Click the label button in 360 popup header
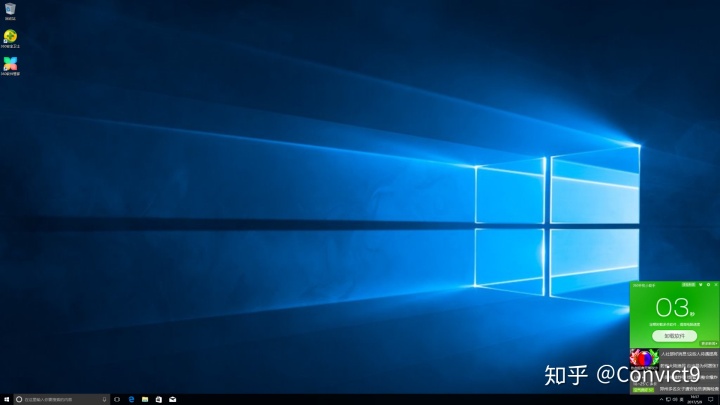This screenshot has height=405, width=720. (688, 285)
